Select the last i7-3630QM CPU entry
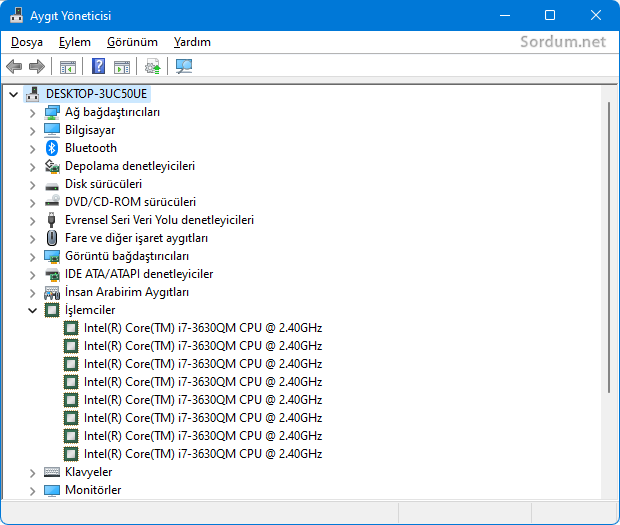This screenshot has width=620, height=525. point(203,454)
